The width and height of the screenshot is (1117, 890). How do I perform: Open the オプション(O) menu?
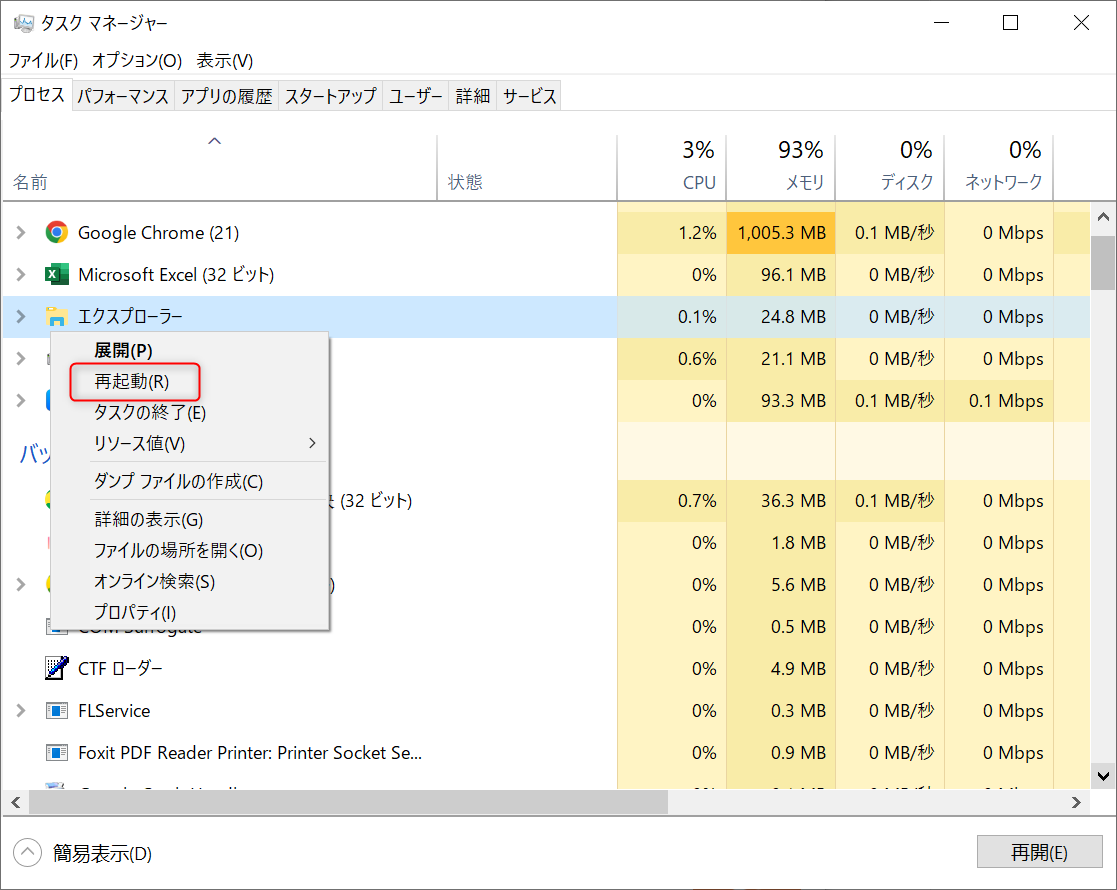(137, 60)
